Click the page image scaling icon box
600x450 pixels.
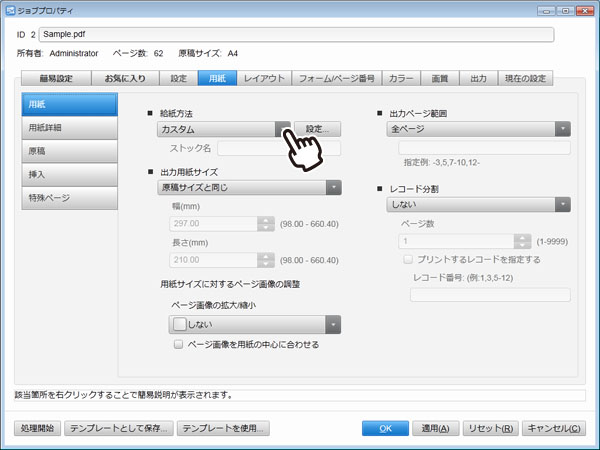tap(179, 324)
